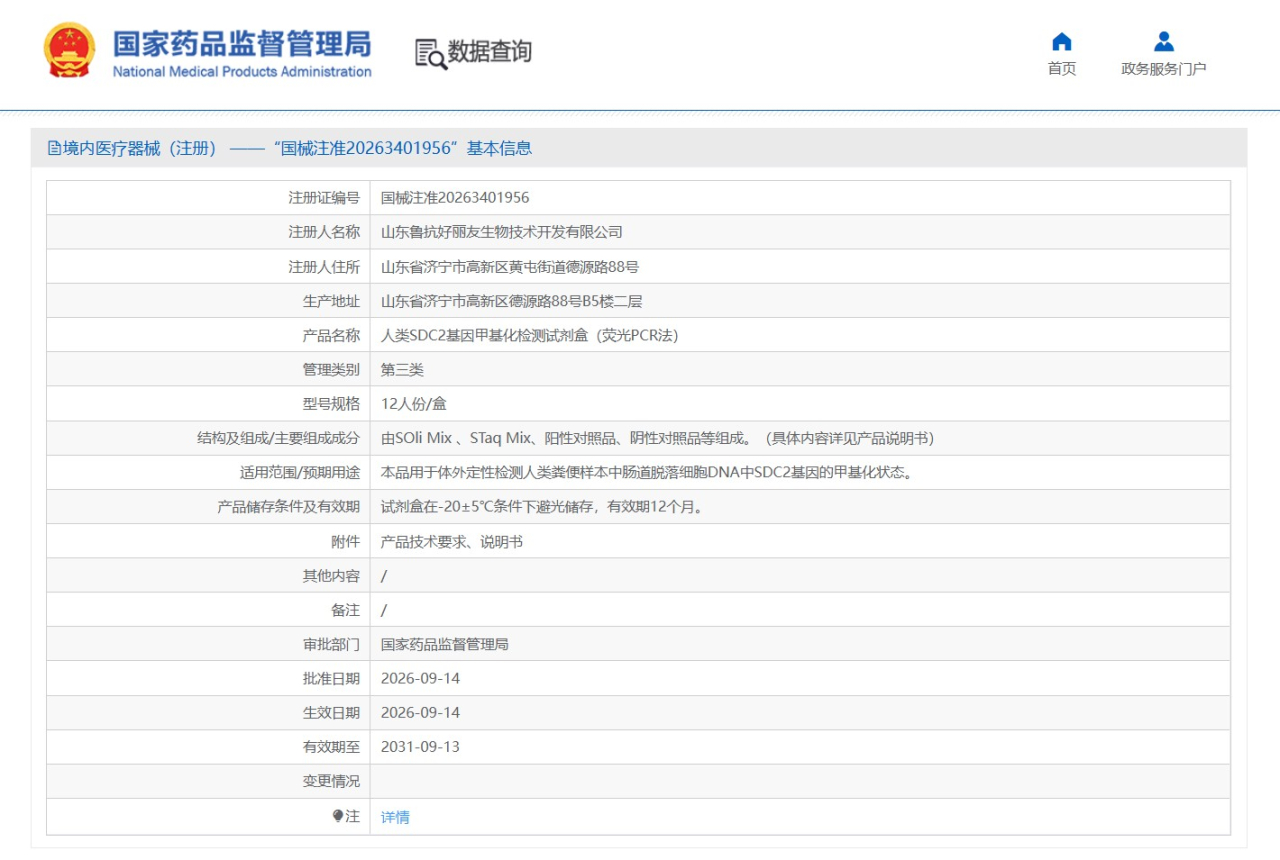Click the 首页 label
Screen dimensions: 1280x860
[x=1062, y=69]
